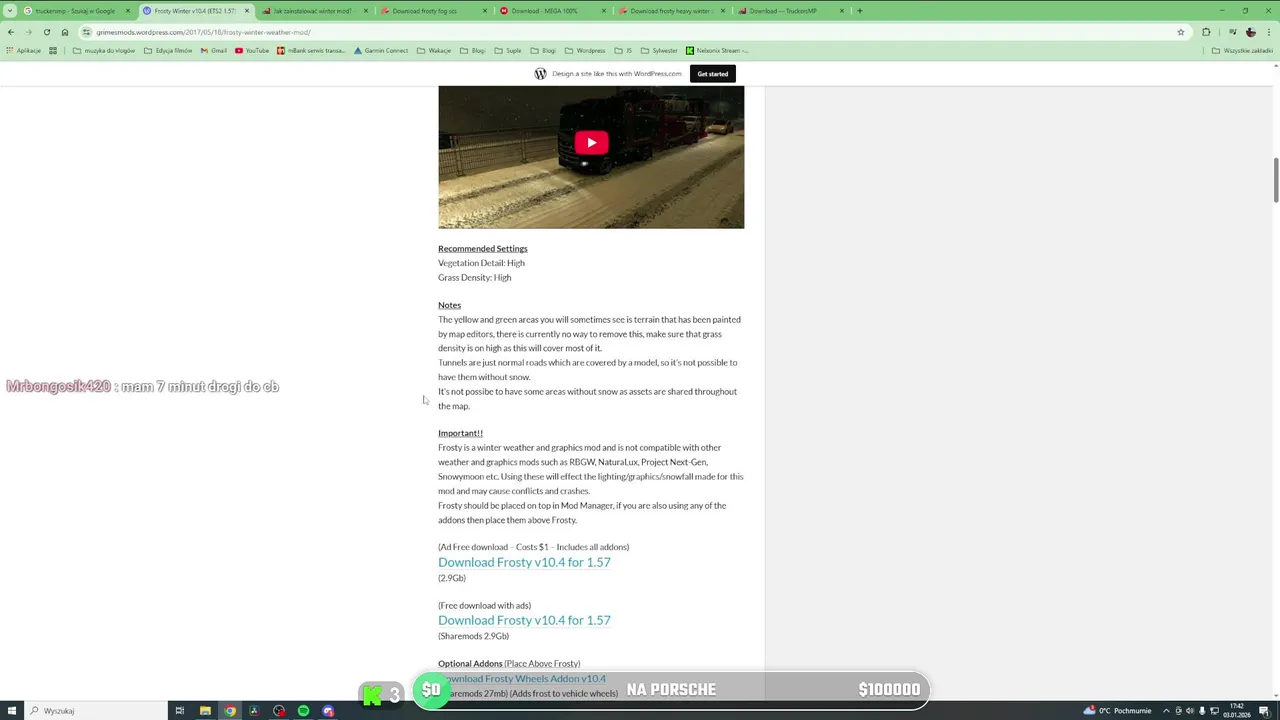Click the page vertical scrollbar thumb
Image resolution: width=1280 pixels, height=720 pixels.
tap(1275, 179)
